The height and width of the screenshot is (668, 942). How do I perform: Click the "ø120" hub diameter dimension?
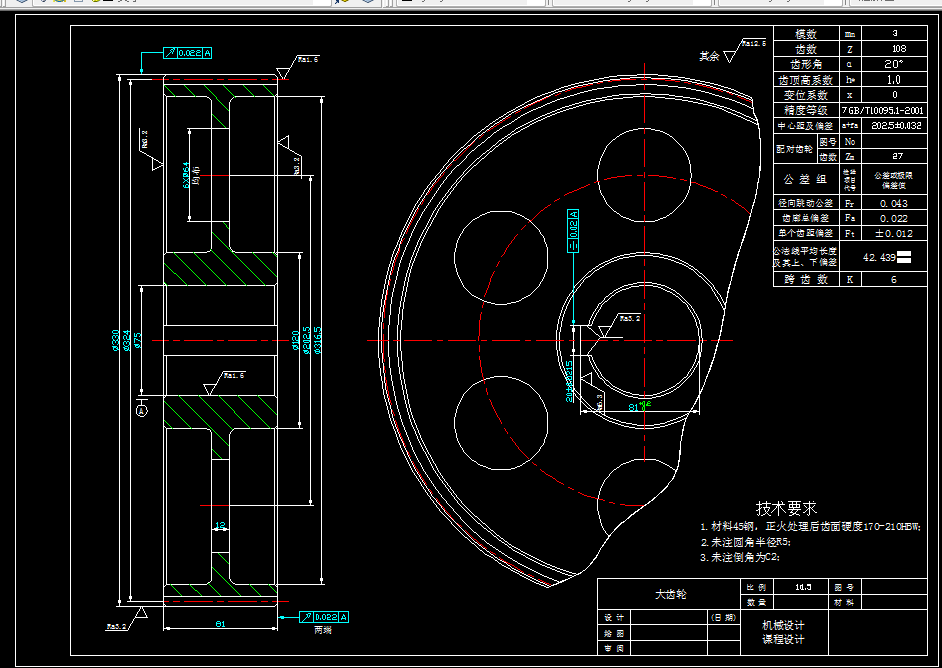[x=296, y=341]
